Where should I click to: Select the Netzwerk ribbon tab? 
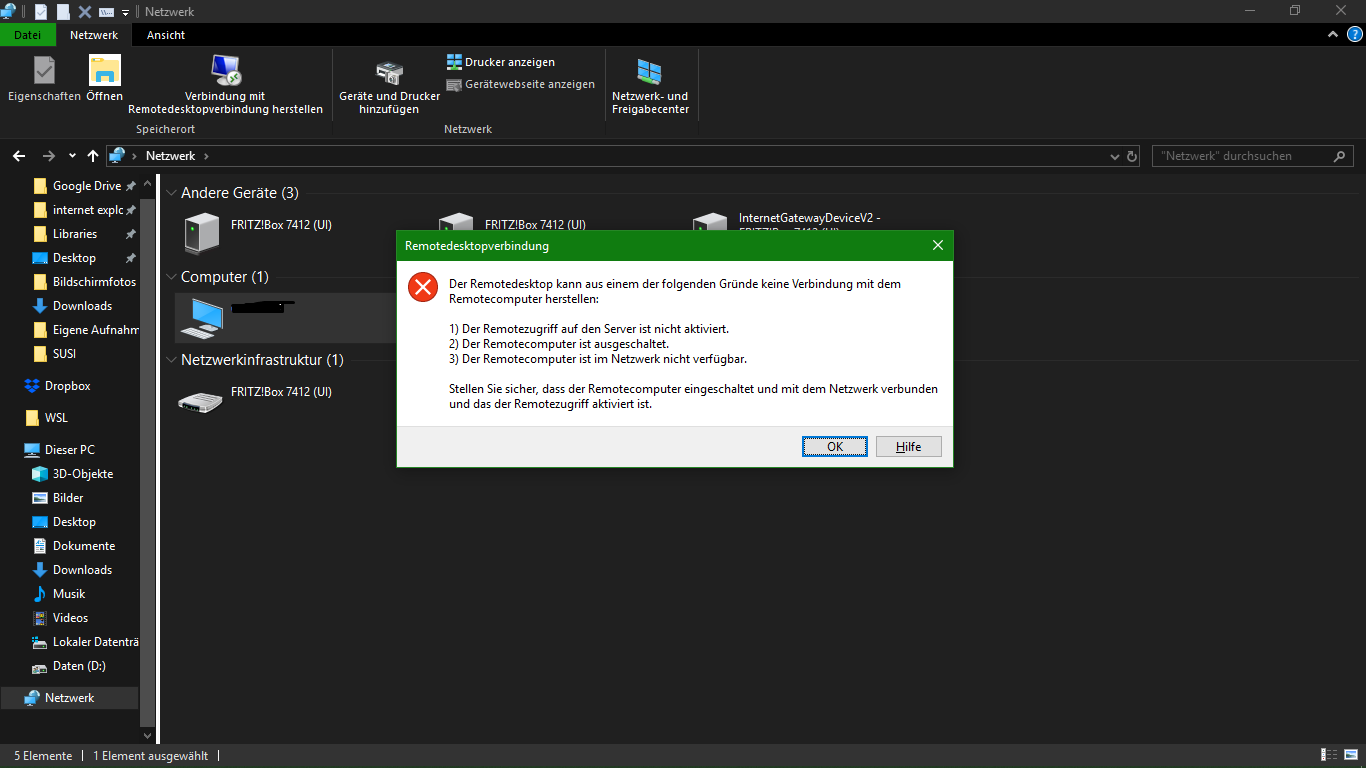[94, 35]
